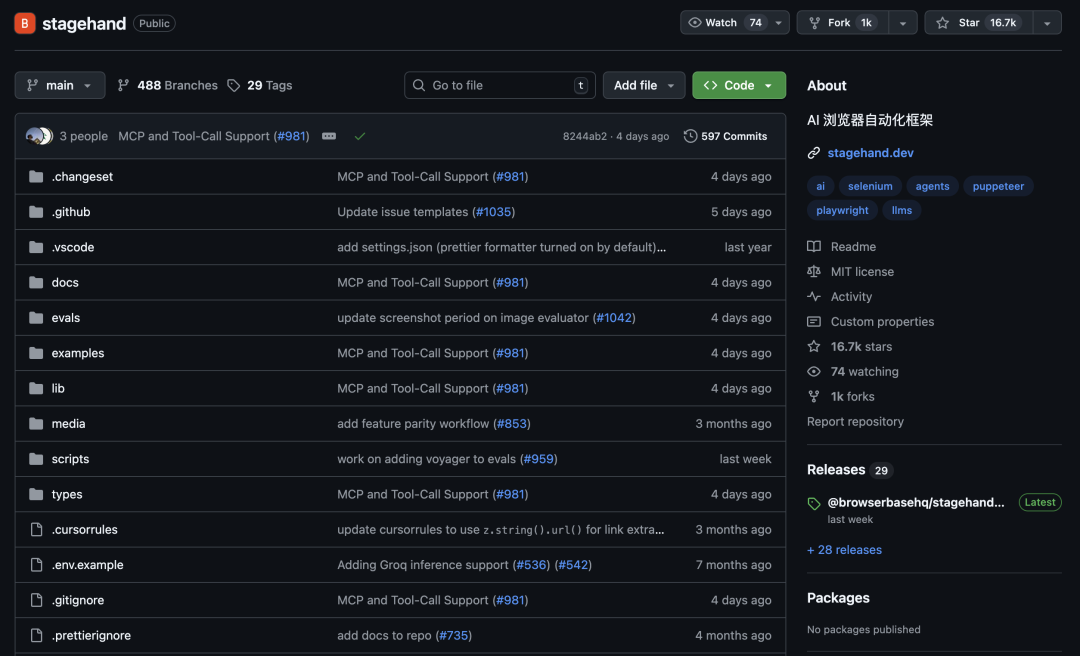This screenshot has width=1080, height=656.
Task: Open pull request #853 link
Action: point(511,424)
